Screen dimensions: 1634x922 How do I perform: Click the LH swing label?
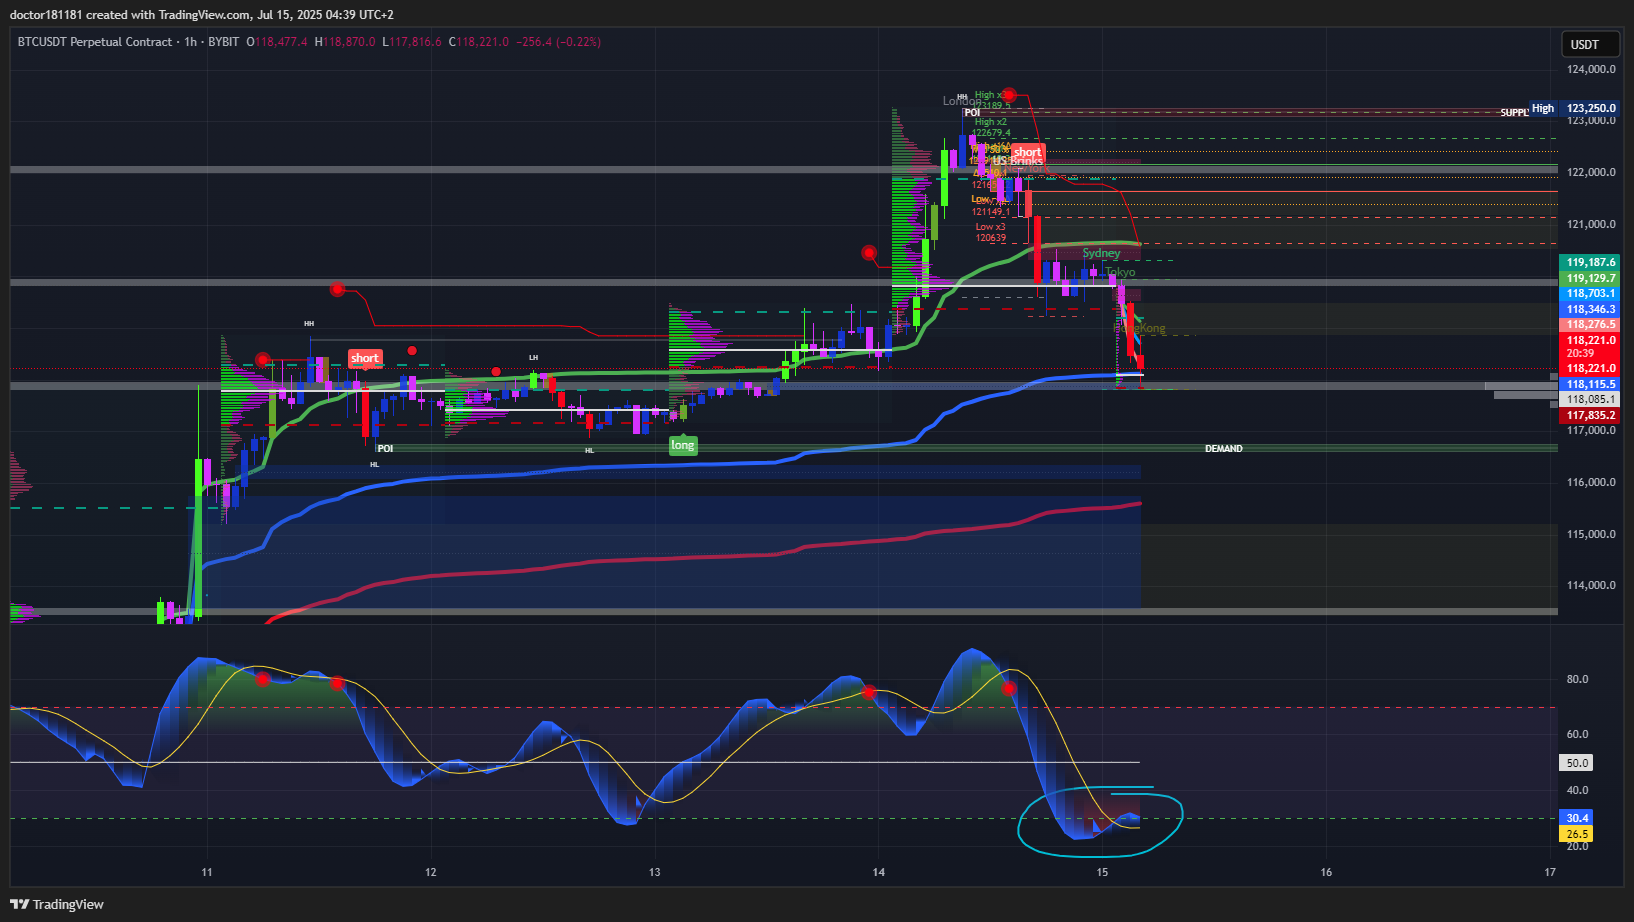tap(534, 357)
